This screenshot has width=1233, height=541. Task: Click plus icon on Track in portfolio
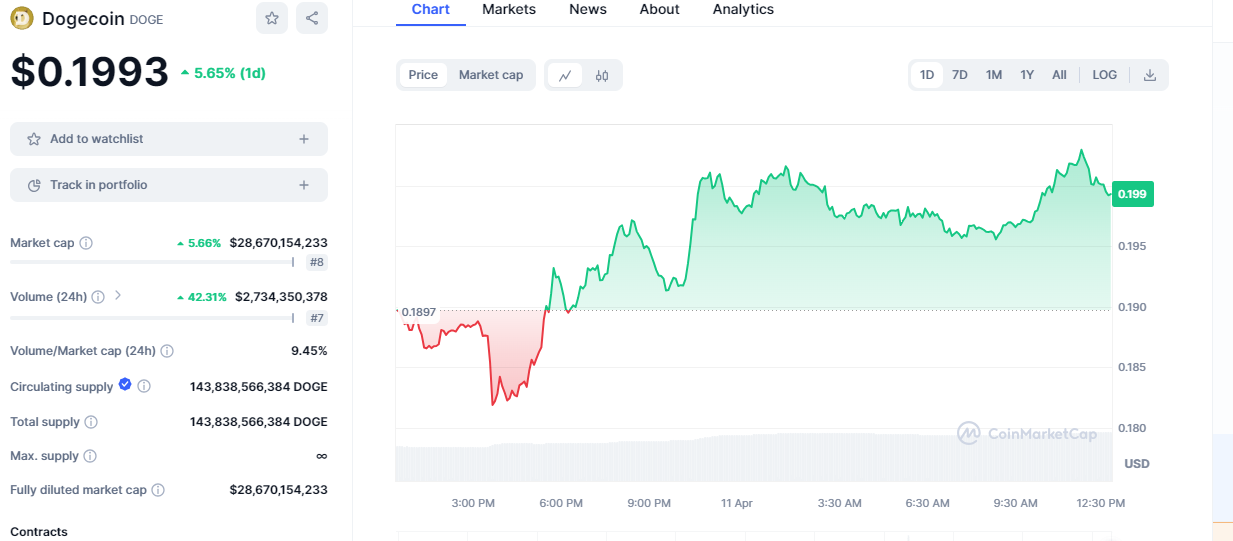coord(304,185)
